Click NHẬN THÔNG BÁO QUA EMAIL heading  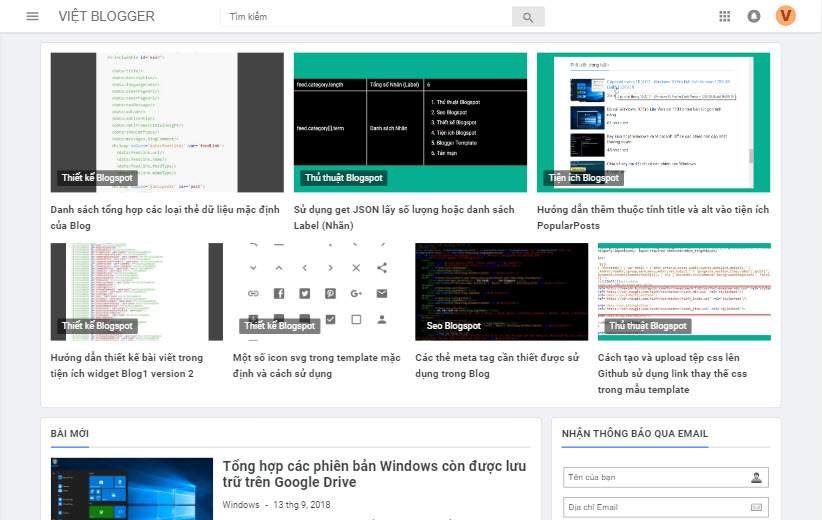pyautogui.click(x=635, y=434)
